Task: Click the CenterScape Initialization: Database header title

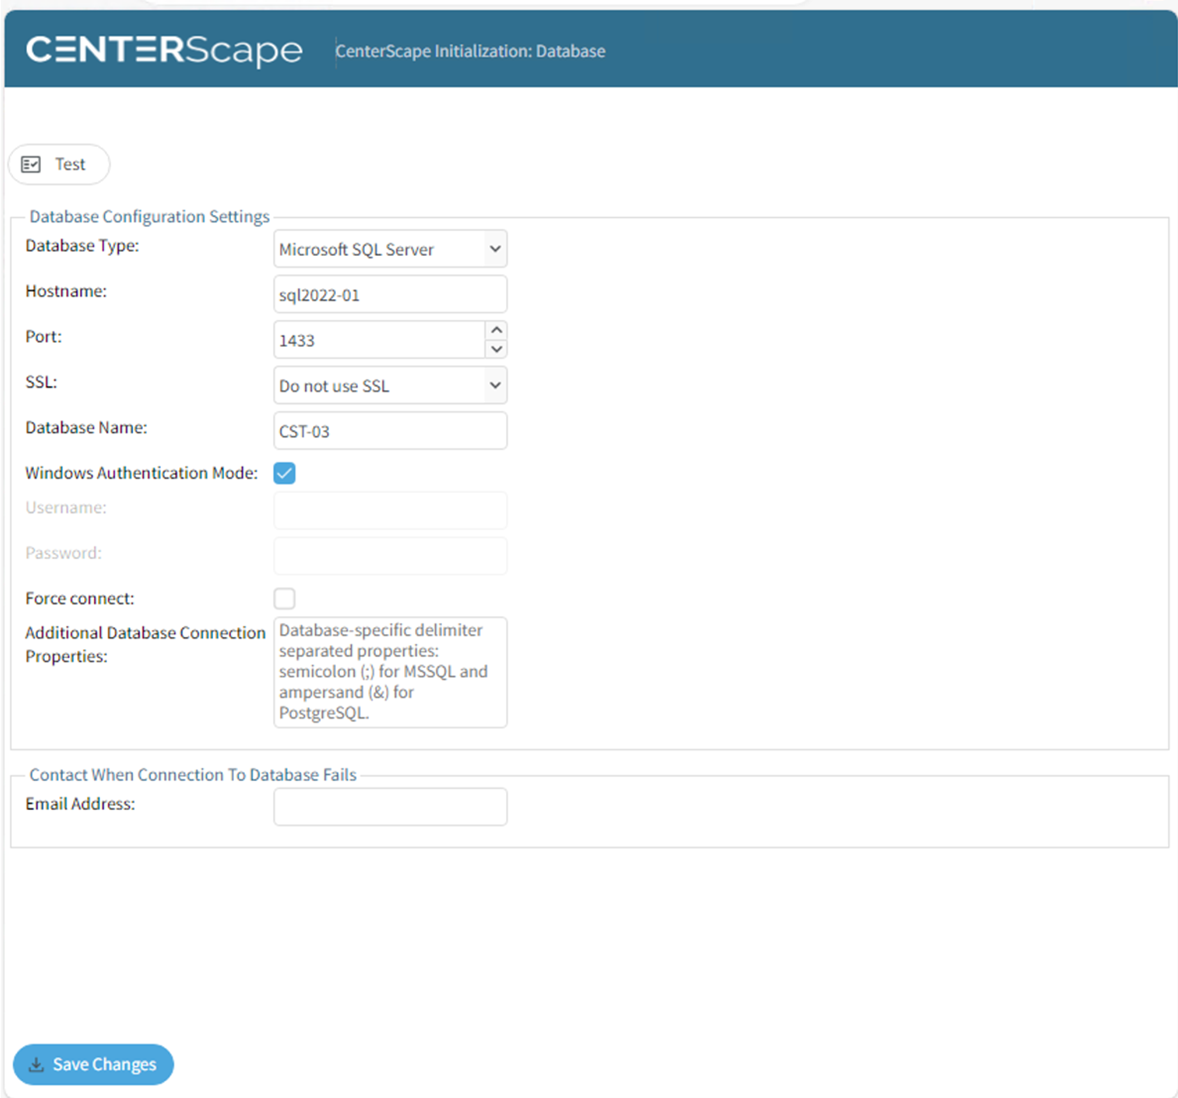Action: click(x=470, y=51)
